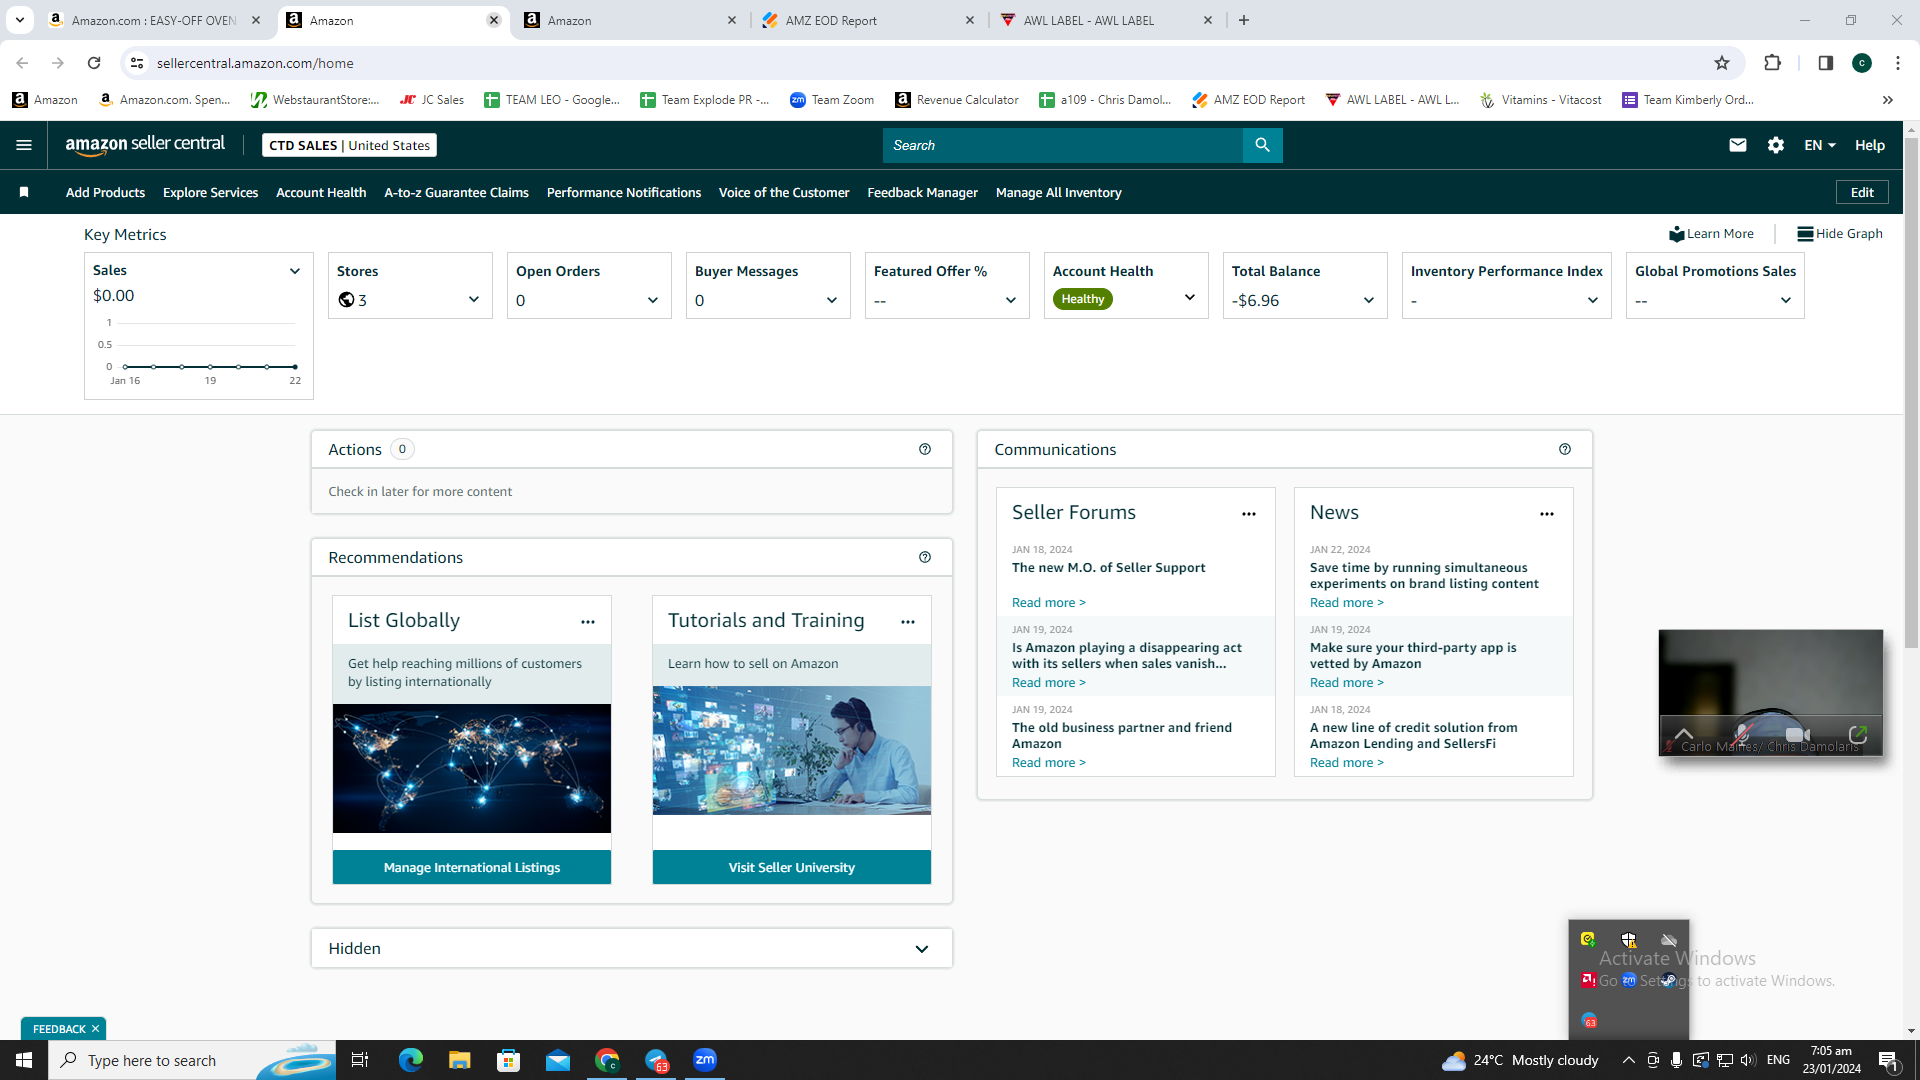Image resolution: width=1920 pixels, height=1080 pixels.
Task: Expand Global Promotions Sales dropdown
Action: tap(1786, 300)
